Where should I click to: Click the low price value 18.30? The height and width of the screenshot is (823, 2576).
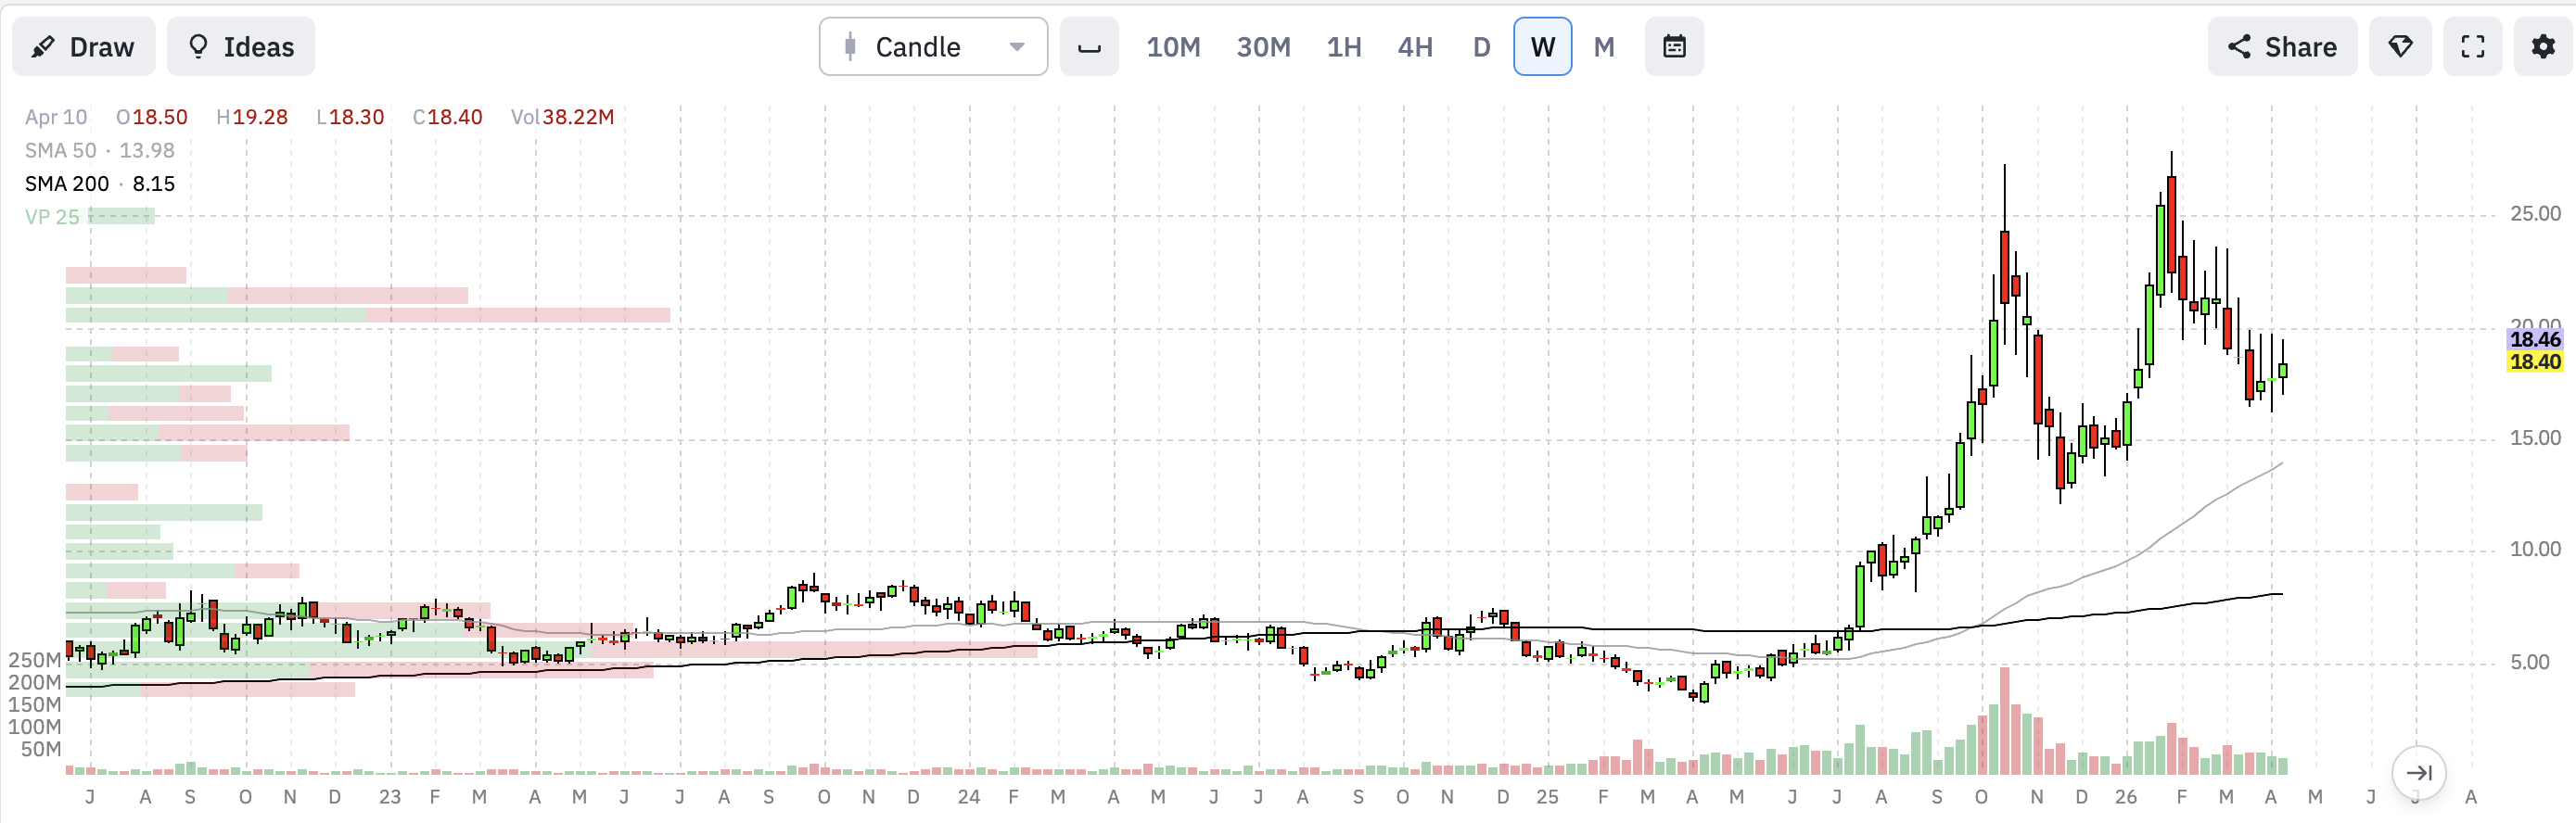pyautogui.click(x=356, y=117)
